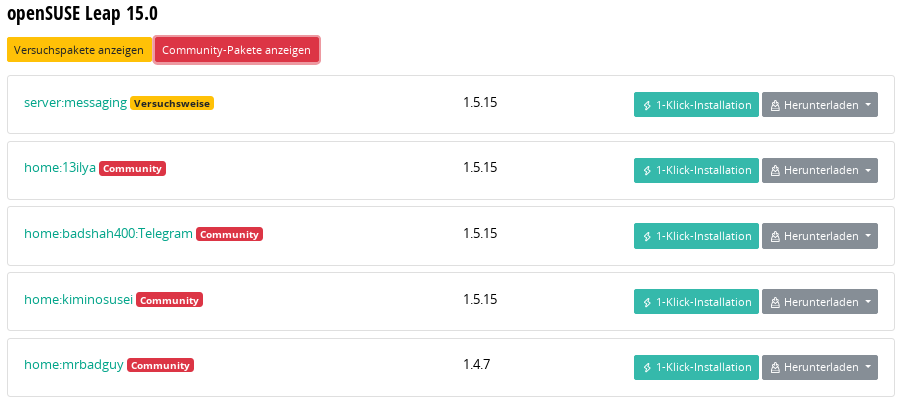
Task: Click the Community badge next to home:13ilya
Action: click(133, 169)
